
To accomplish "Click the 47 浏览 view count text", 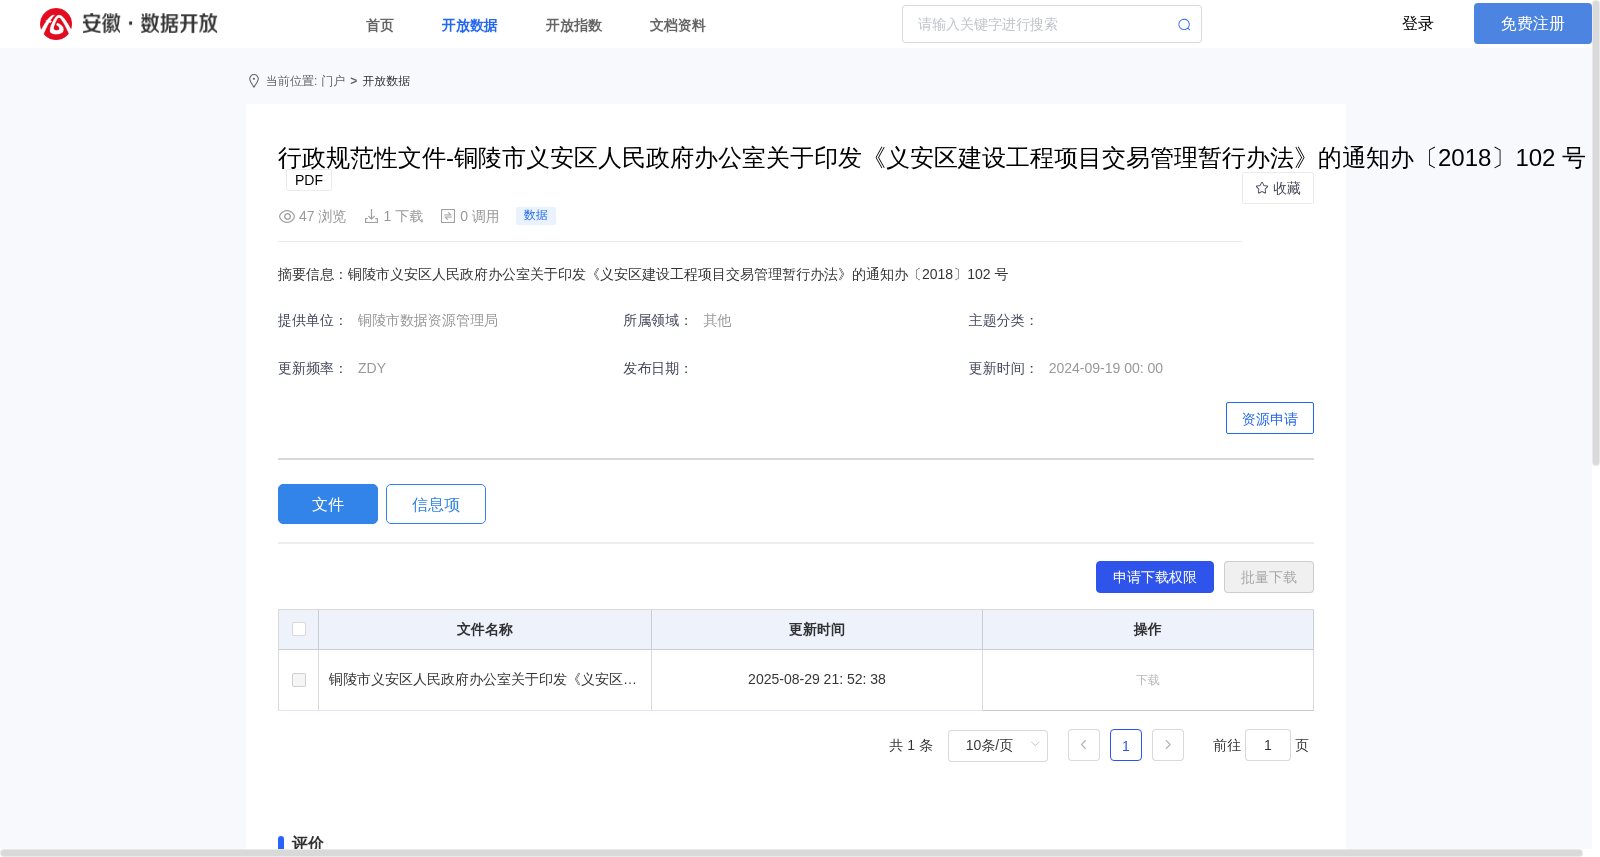I will [322, 216].
